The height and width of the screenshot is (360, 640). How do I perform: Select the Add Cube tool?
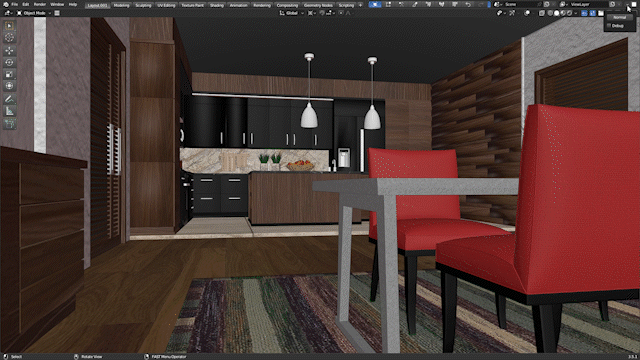pos(9,124)
